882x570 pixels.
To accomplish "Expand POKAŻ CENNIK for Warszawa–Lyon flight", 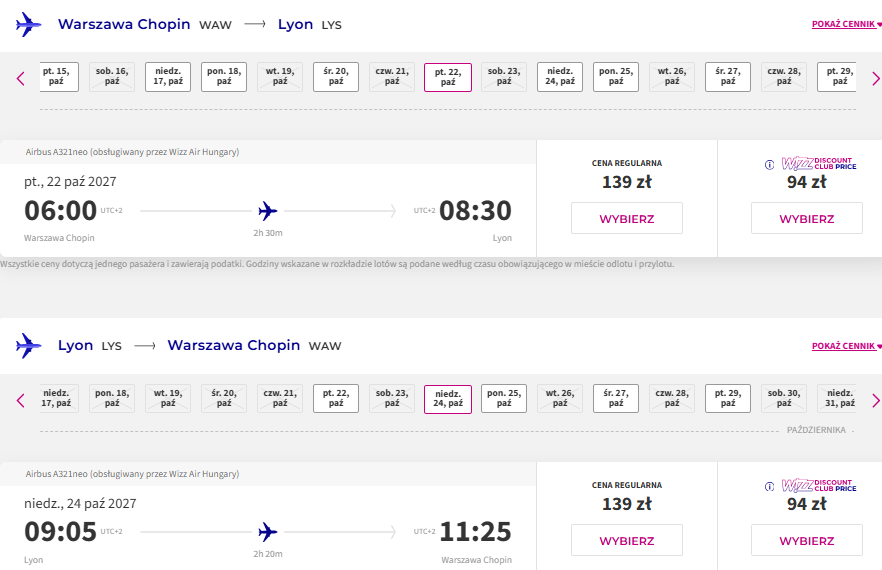I will (x=846, y=24).
